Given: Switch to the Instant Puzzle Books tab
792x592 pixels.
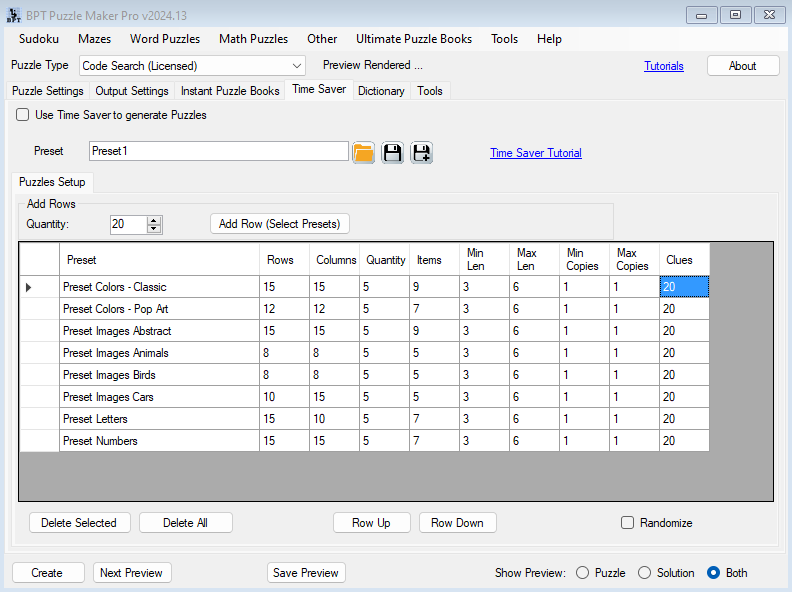Looking at the screenshot, I should (230, 91).
